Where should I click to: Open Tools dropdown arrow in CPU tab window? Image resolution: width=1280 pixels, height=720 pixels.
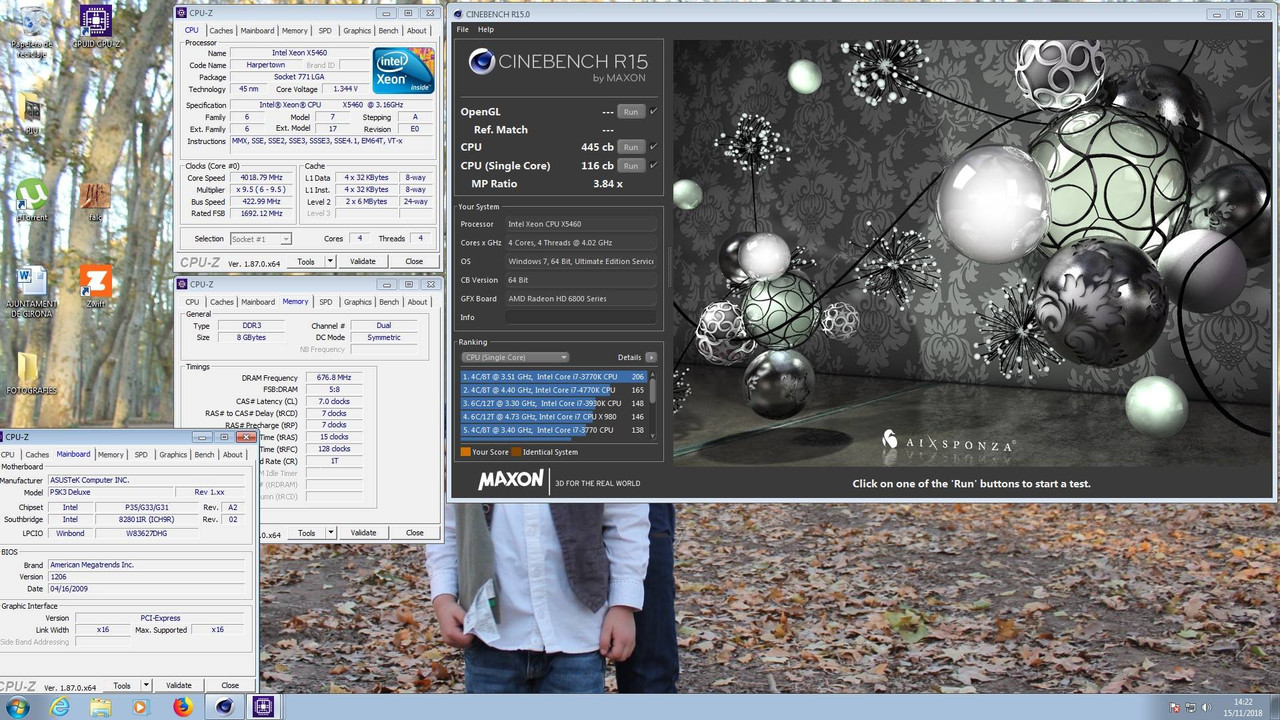[330, 261]
